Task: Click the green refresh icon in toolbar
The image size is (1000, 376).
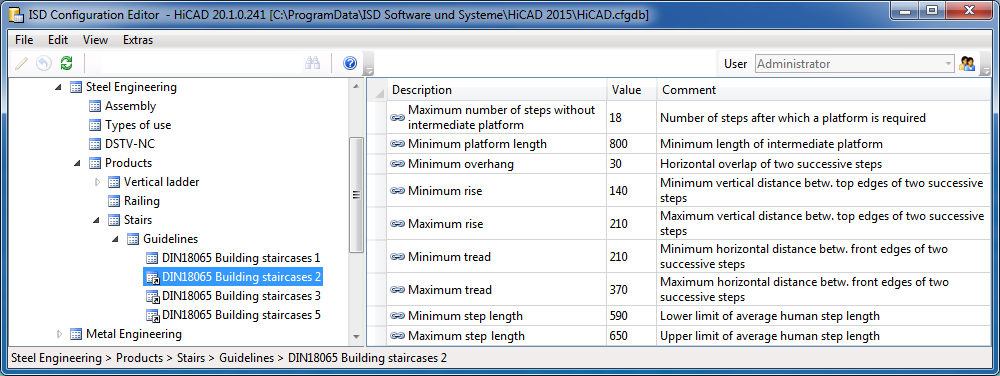Action: (x=66, y=63)
